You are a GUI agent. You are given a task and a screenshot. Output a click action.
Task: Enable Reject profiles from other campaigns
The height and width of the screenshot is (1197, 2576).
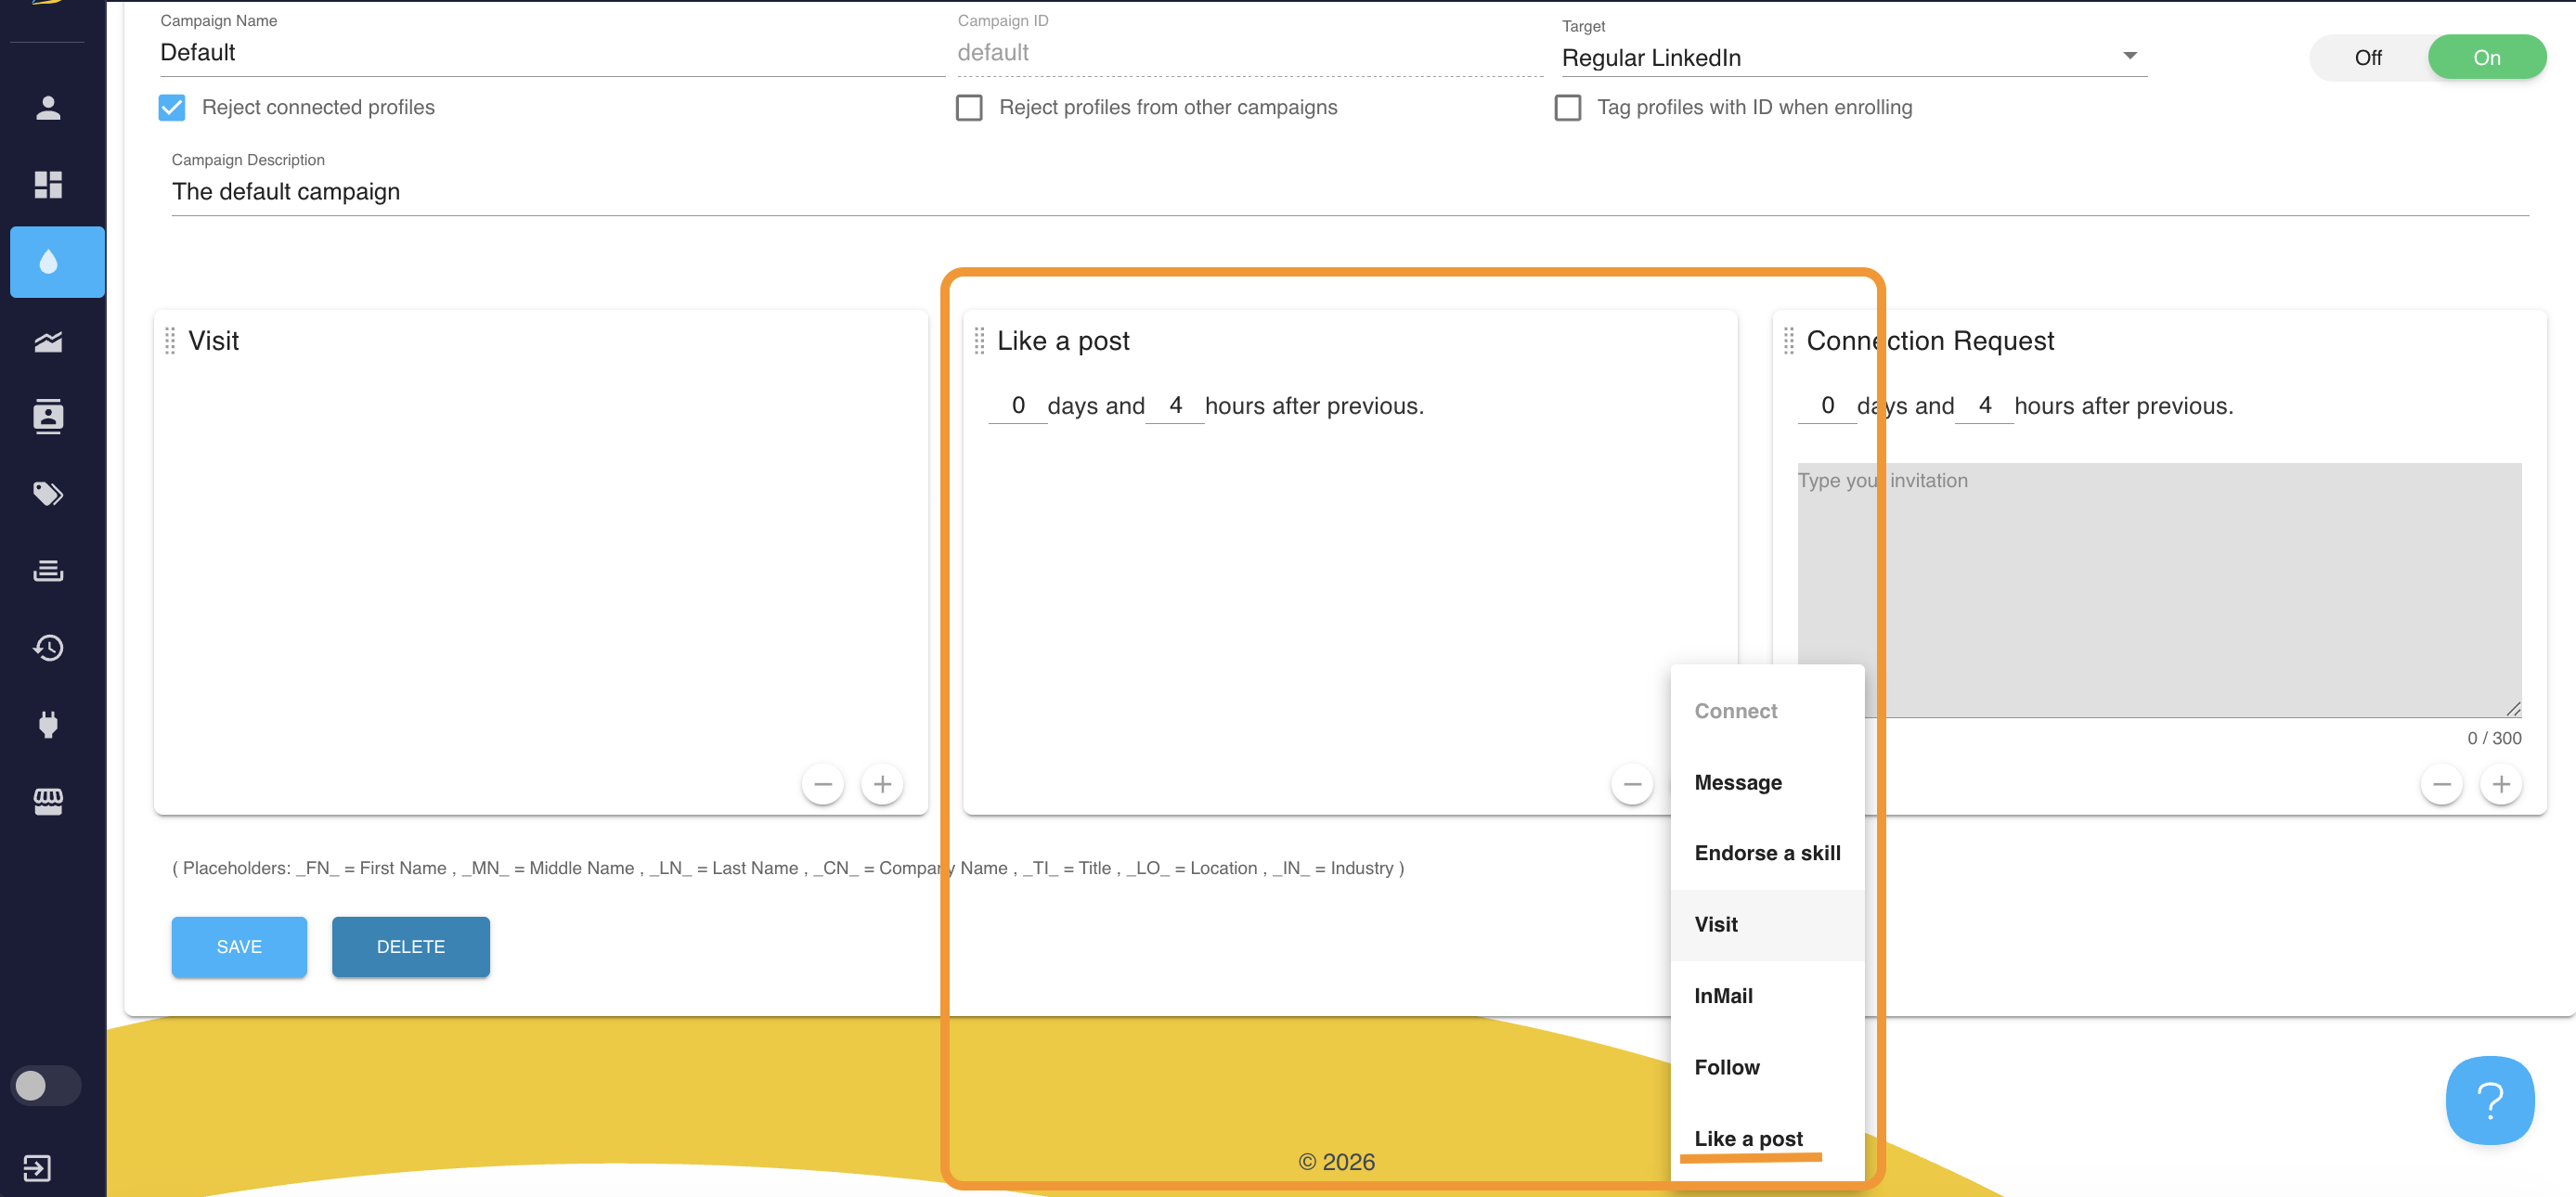[969, 108]
